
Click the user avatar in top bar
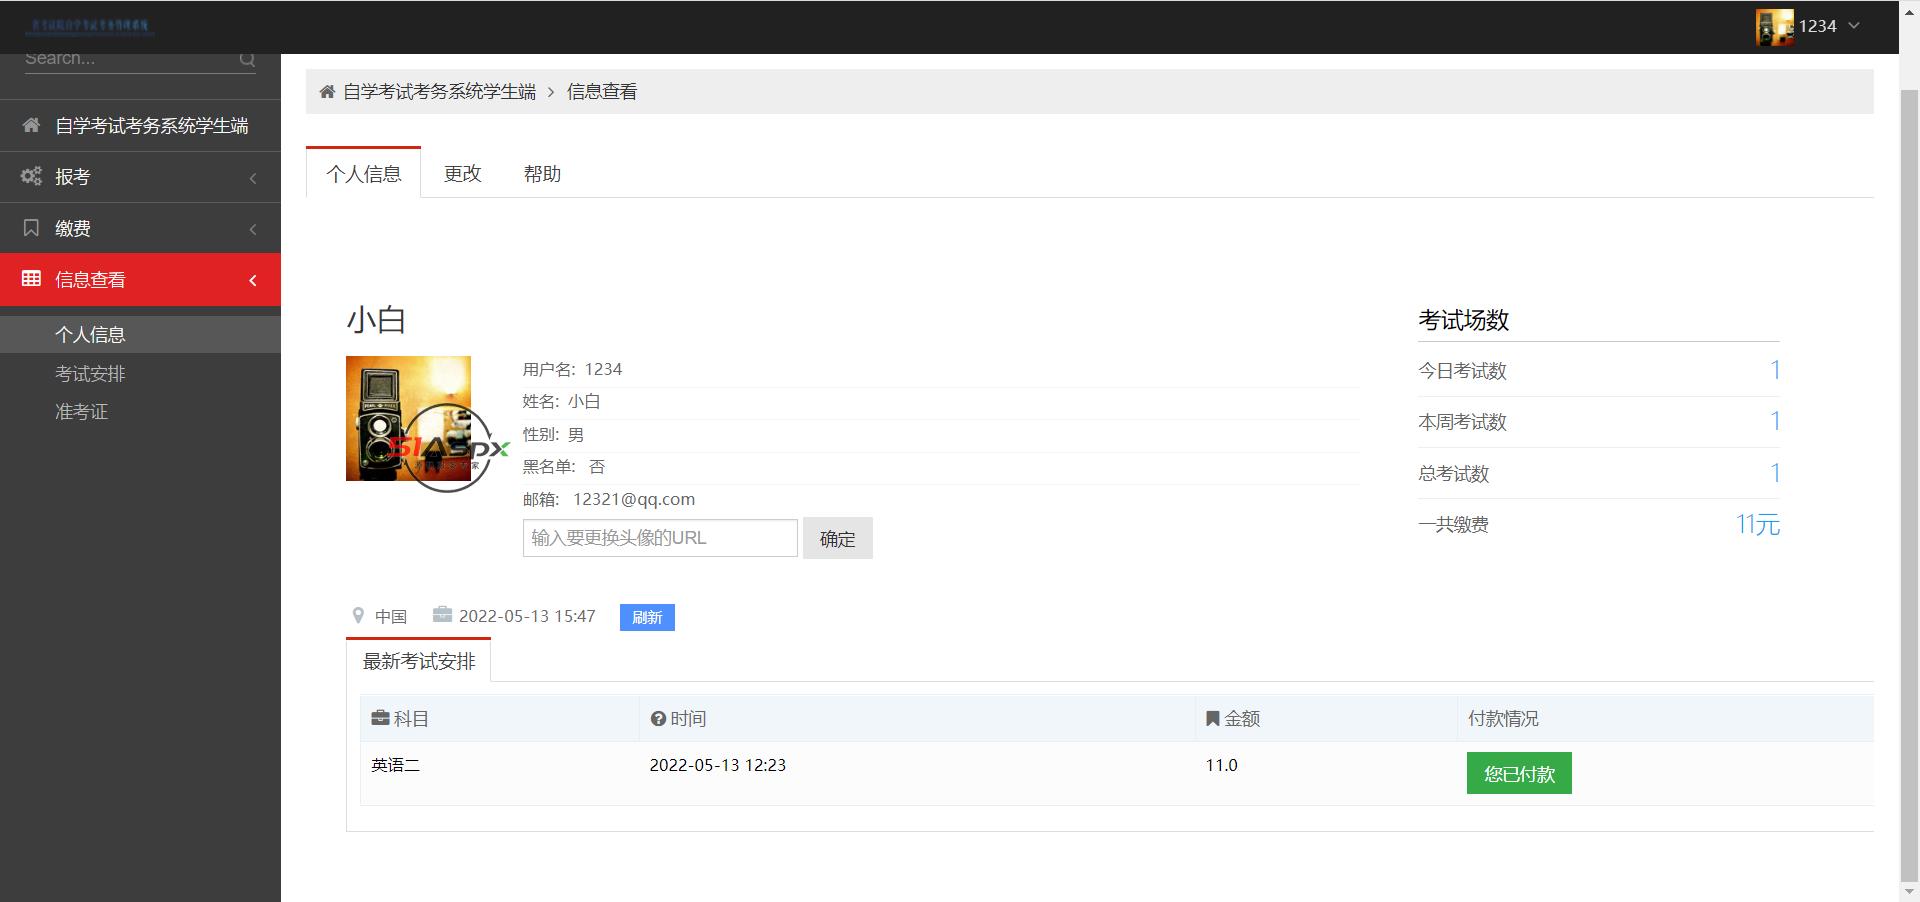tap(1774, 27)
